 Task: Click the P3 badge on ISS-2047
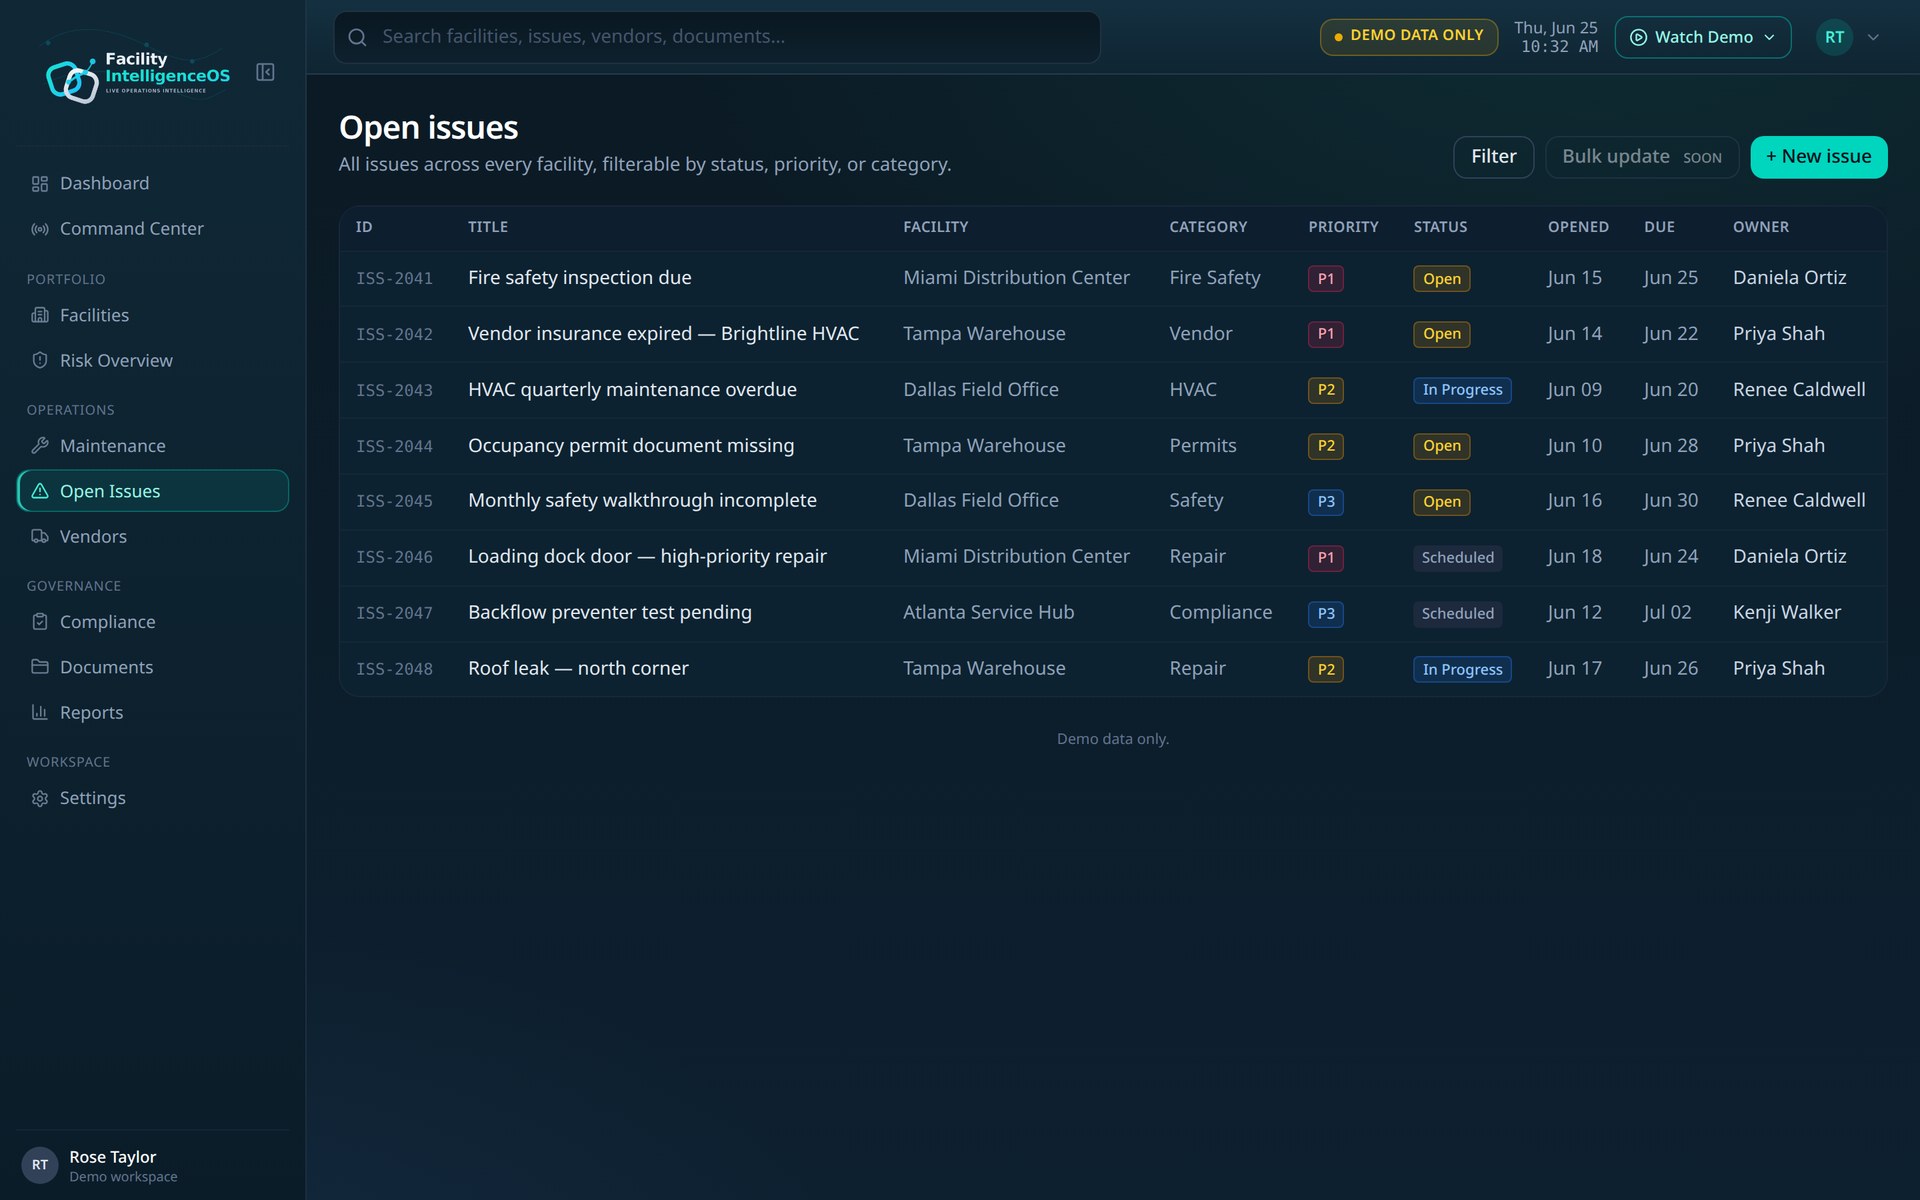coord(1325,614)
